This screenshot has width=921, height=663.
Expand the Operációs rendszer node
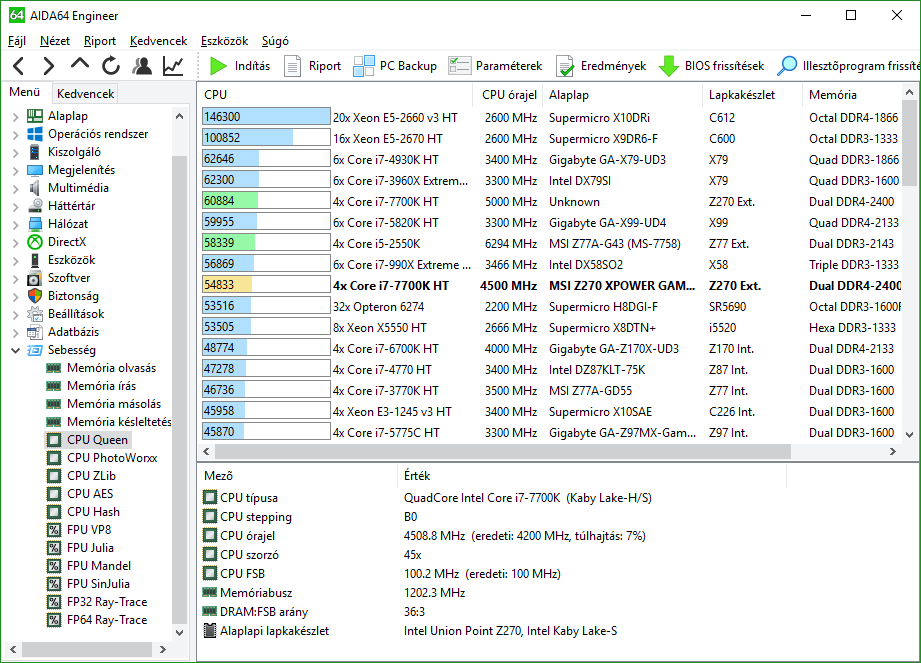[x=16, y=134]
